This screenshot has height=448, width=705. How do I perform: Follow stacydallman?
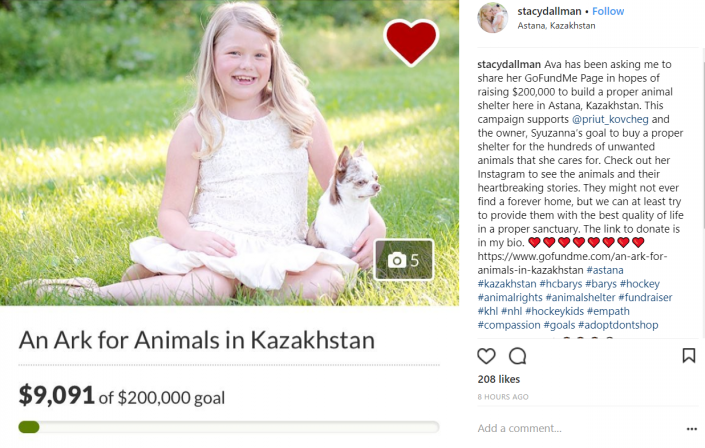(608, 12)
